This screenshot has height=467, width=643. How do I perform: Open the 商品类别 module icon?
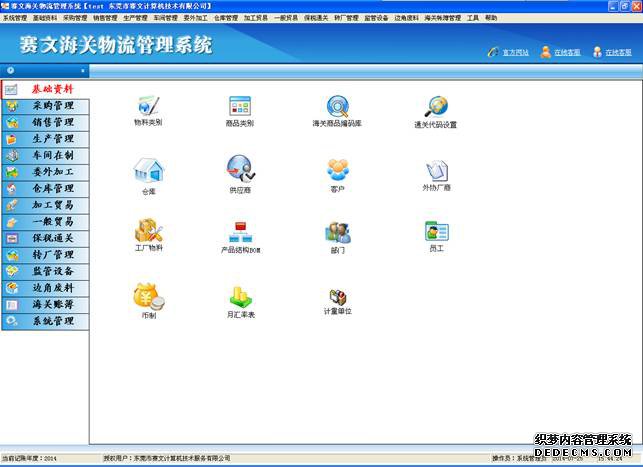click(x=239, y=106)
